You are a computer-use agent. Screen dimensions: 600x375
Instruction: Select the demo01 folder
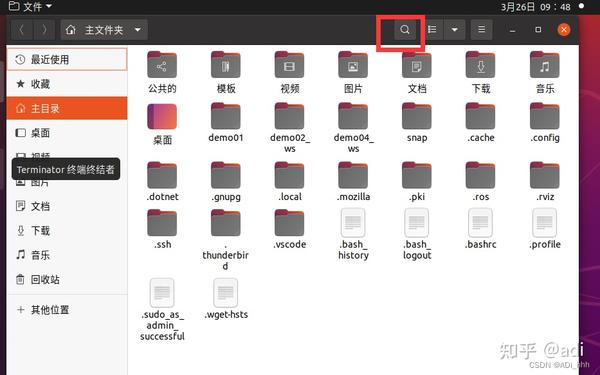pyautogui.click(x=226, y=122)
